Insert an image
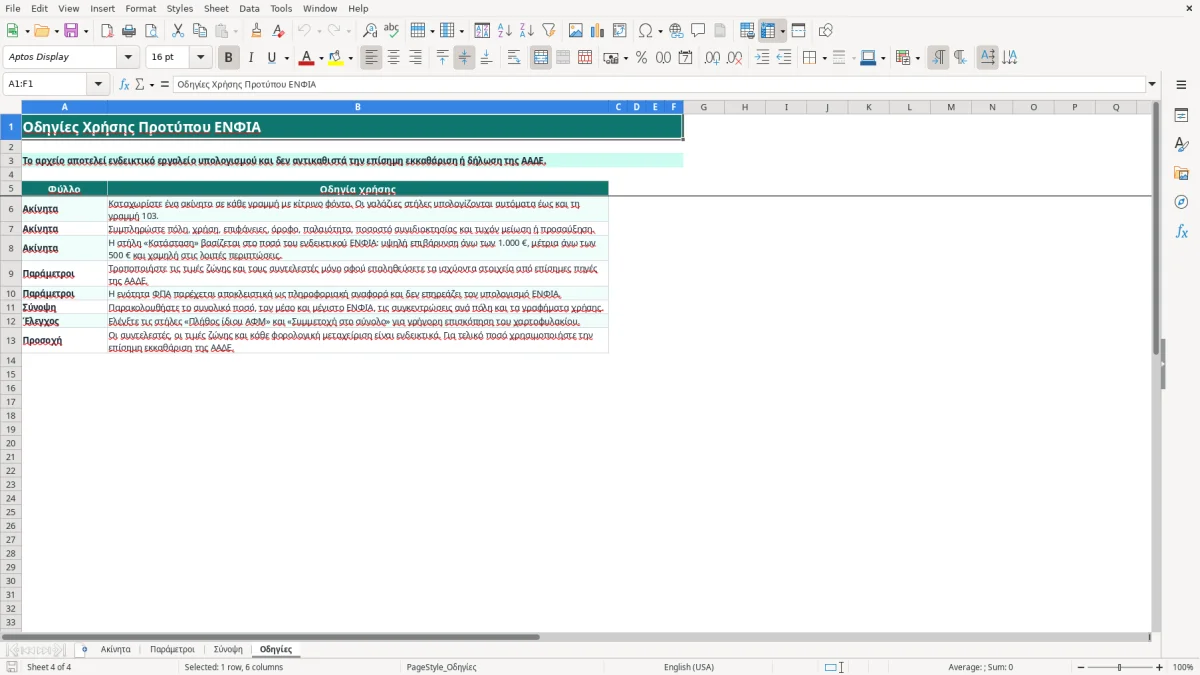 pyautogui.click(x=576, y=31)
